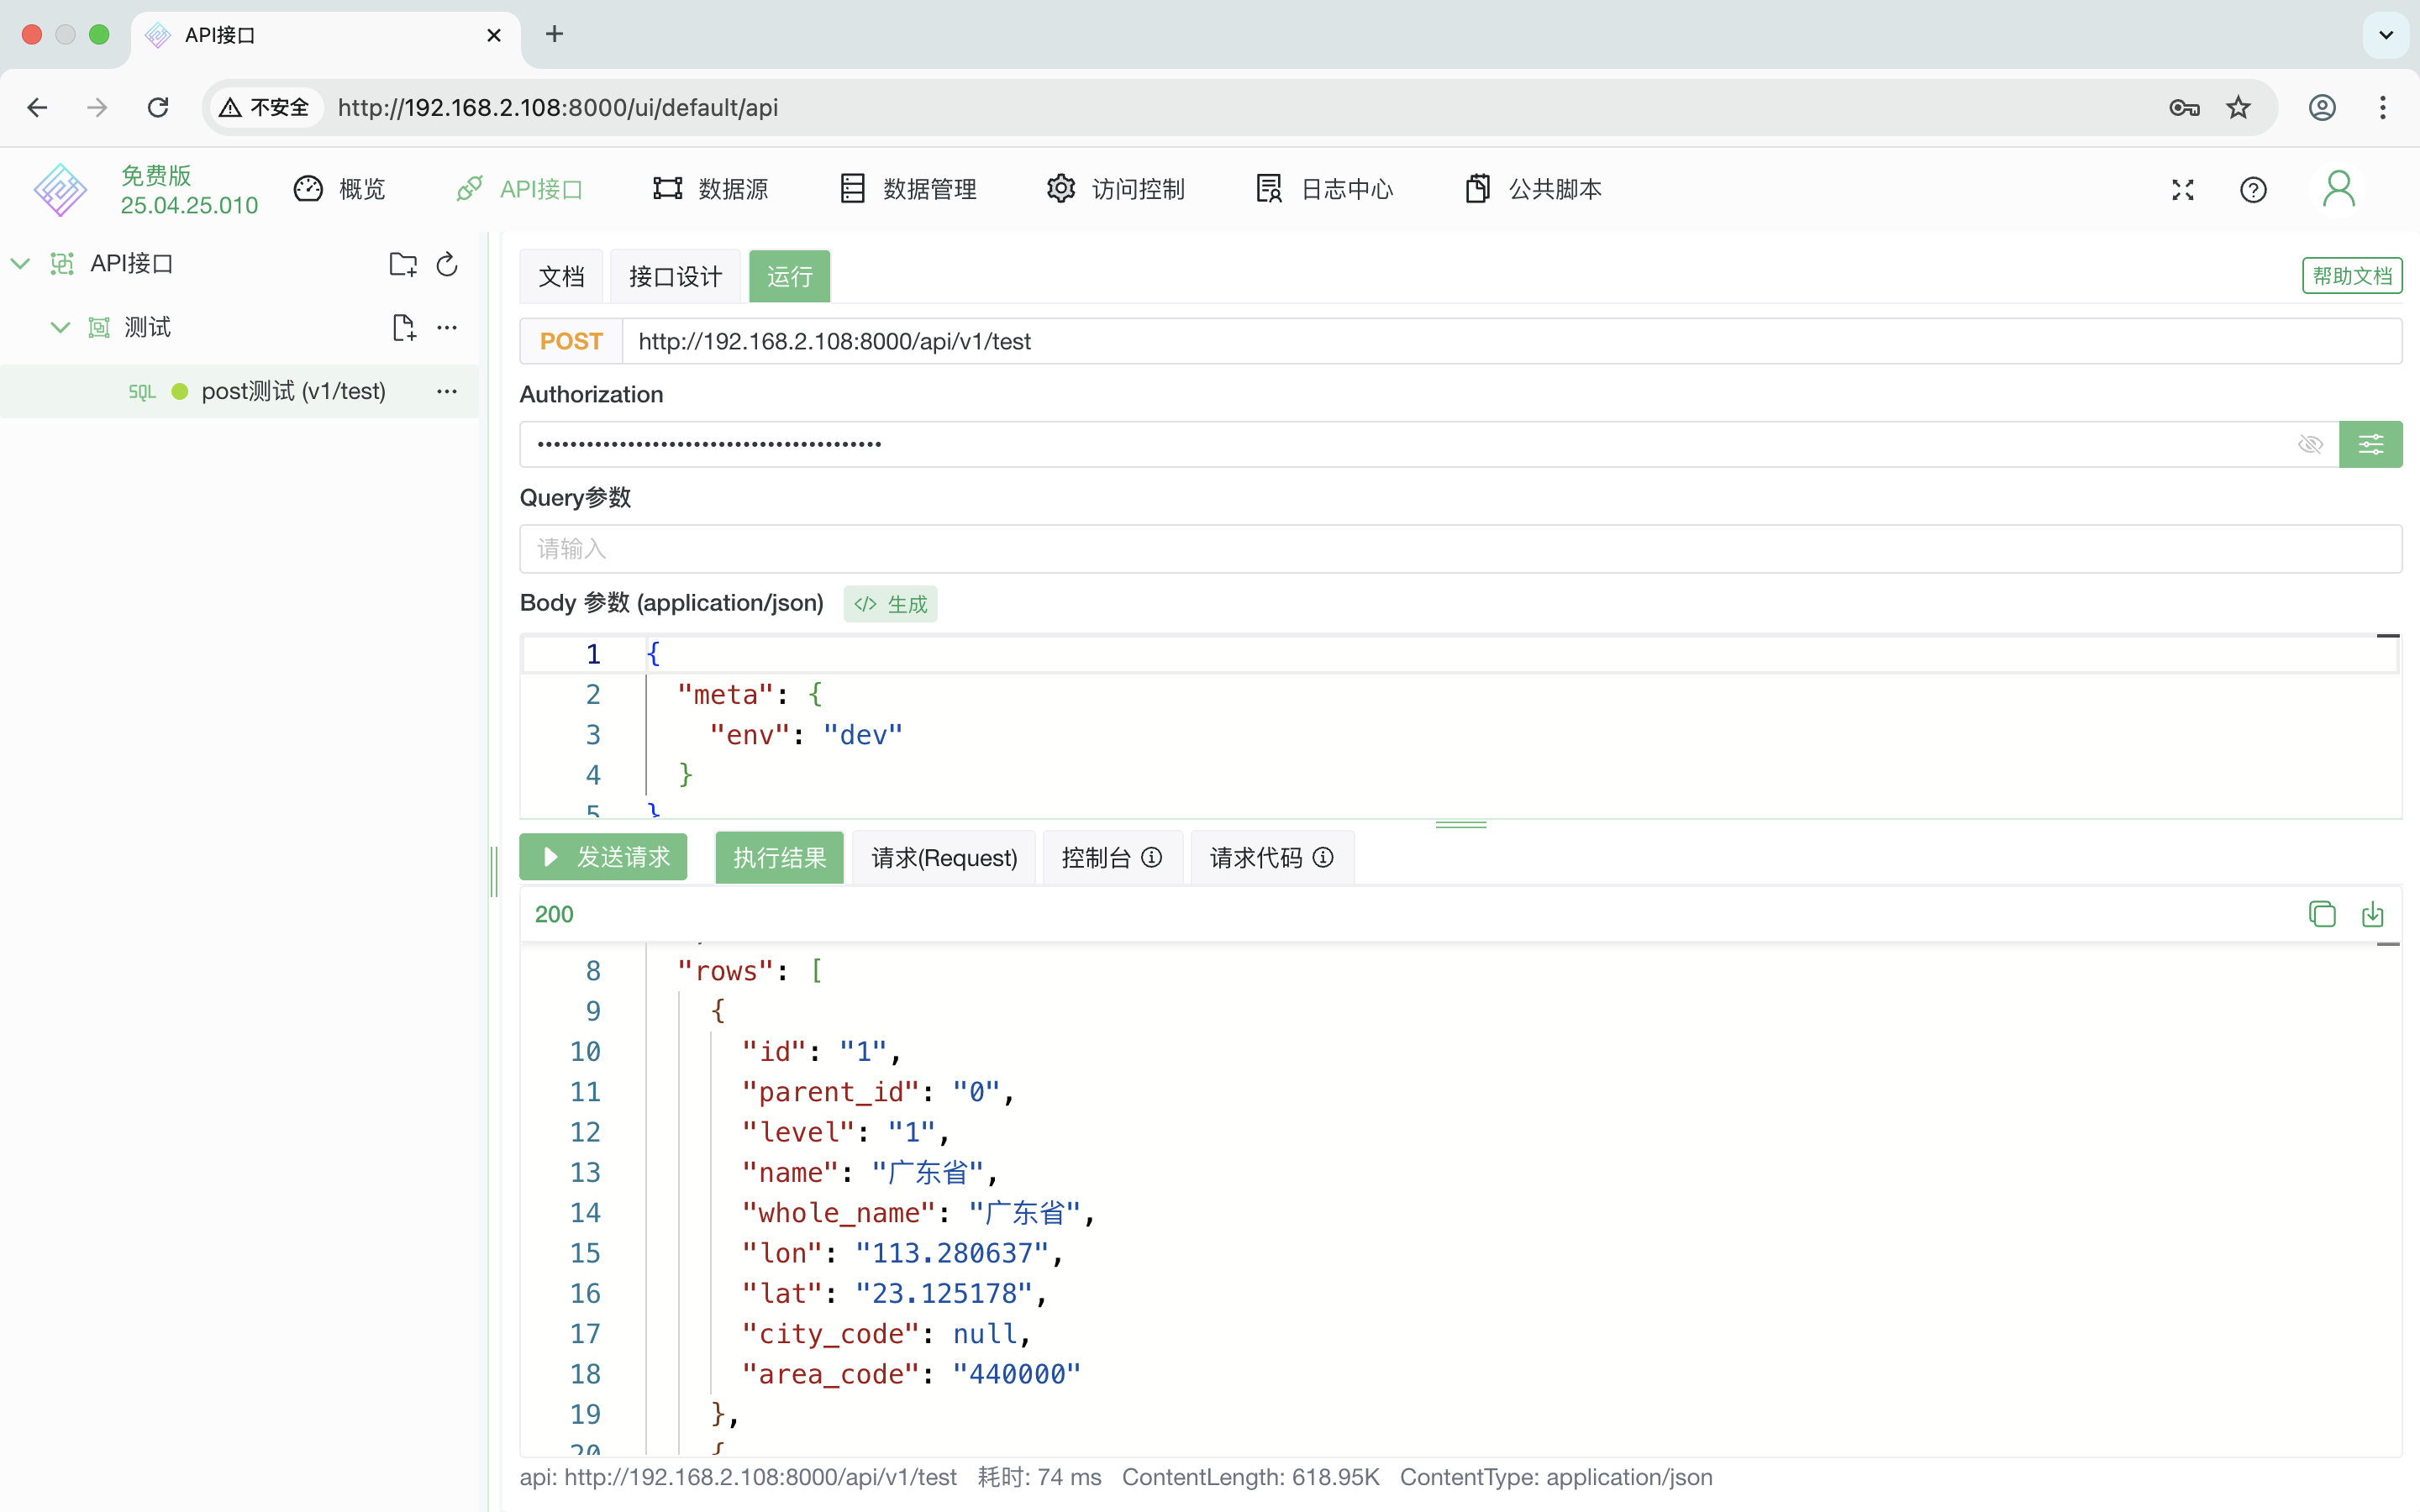Screen dimensions: 2420x1512
Task: Open the help question-mark icon
Action: 2253,189
